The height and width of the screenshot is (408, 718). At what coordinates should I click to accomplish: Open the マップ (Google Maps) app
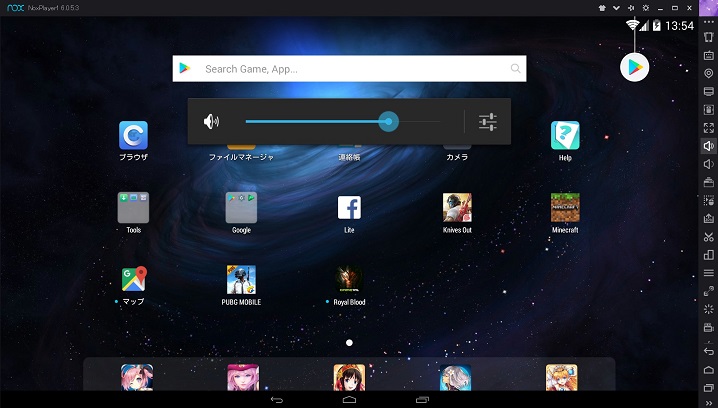tap(133, 279)
